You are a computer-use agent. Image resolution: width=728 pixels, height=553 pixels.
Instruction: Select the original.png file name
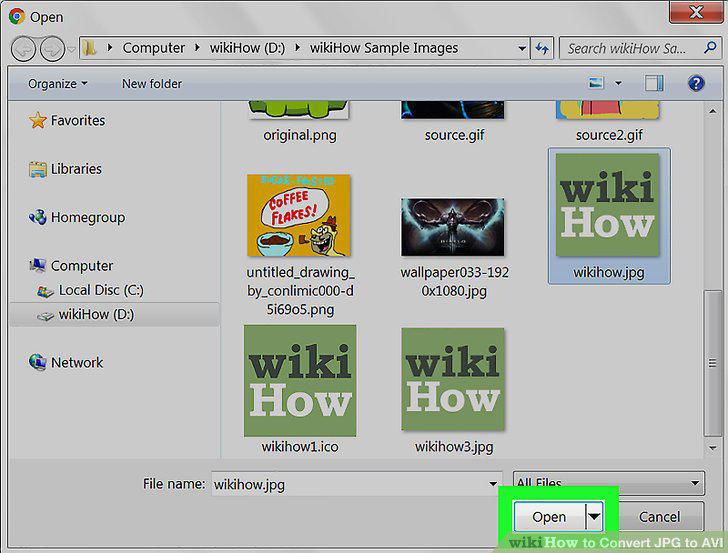point(300,135)
